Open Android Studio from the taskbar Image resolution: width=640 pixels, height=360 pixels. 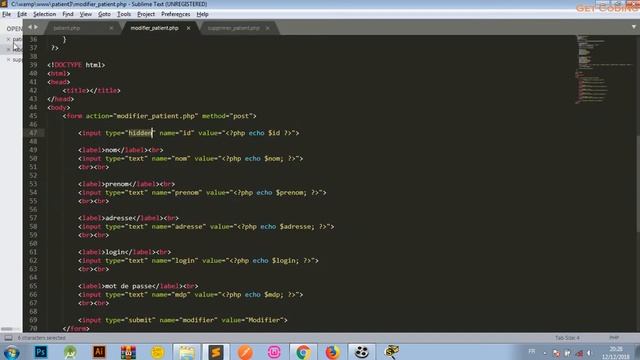pos(70,352)
